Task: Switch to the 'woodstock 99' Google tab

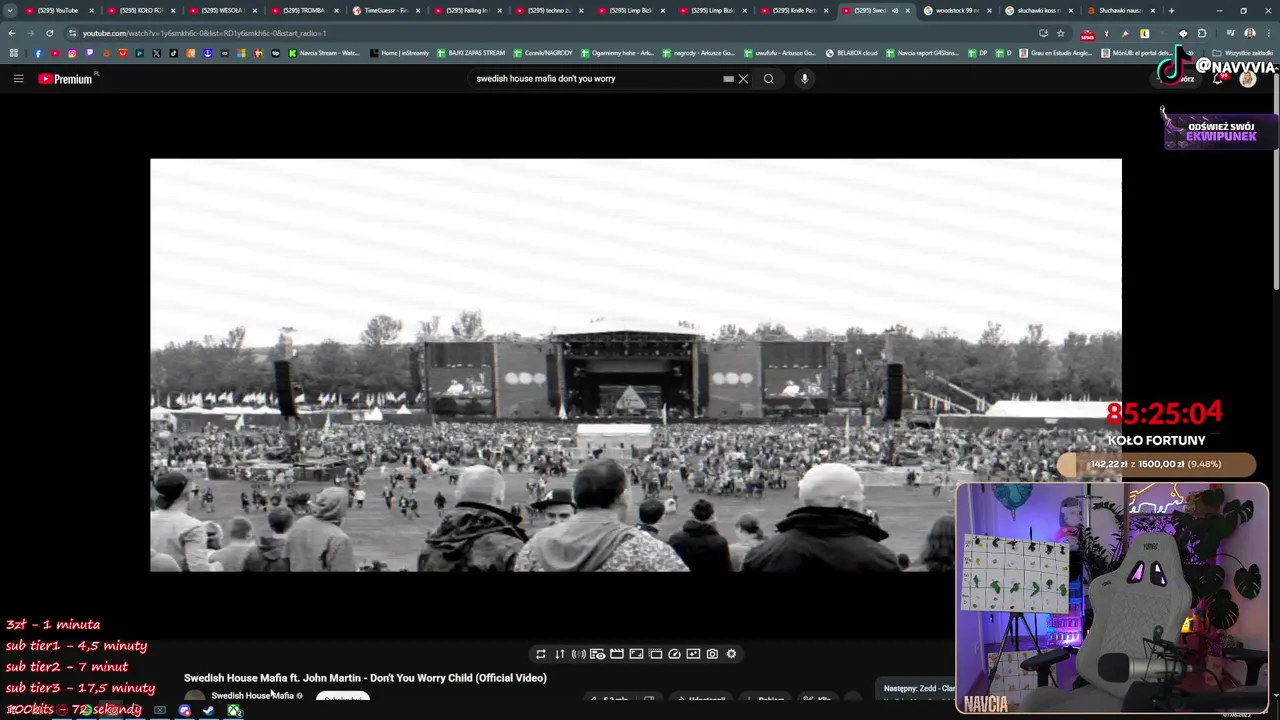Action: click(957, 11)
